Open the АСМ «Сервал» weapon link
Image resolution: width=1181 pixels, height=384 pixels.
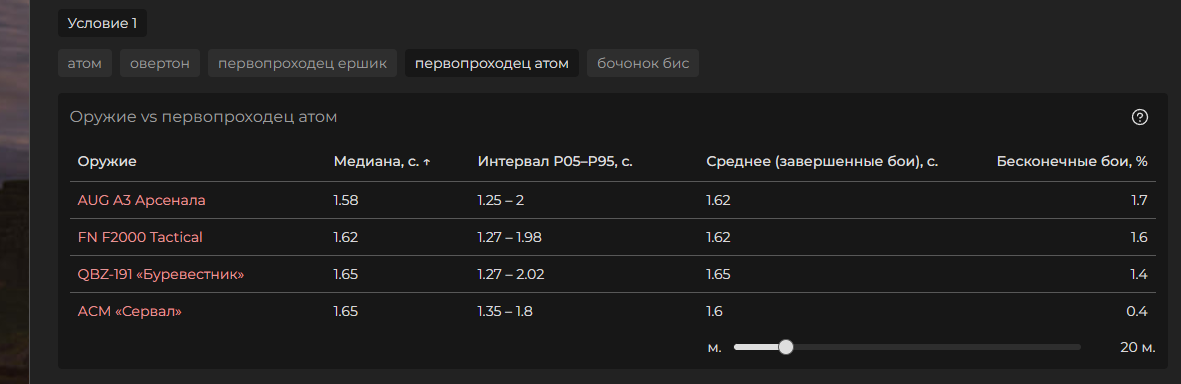[x=130, y=311]
